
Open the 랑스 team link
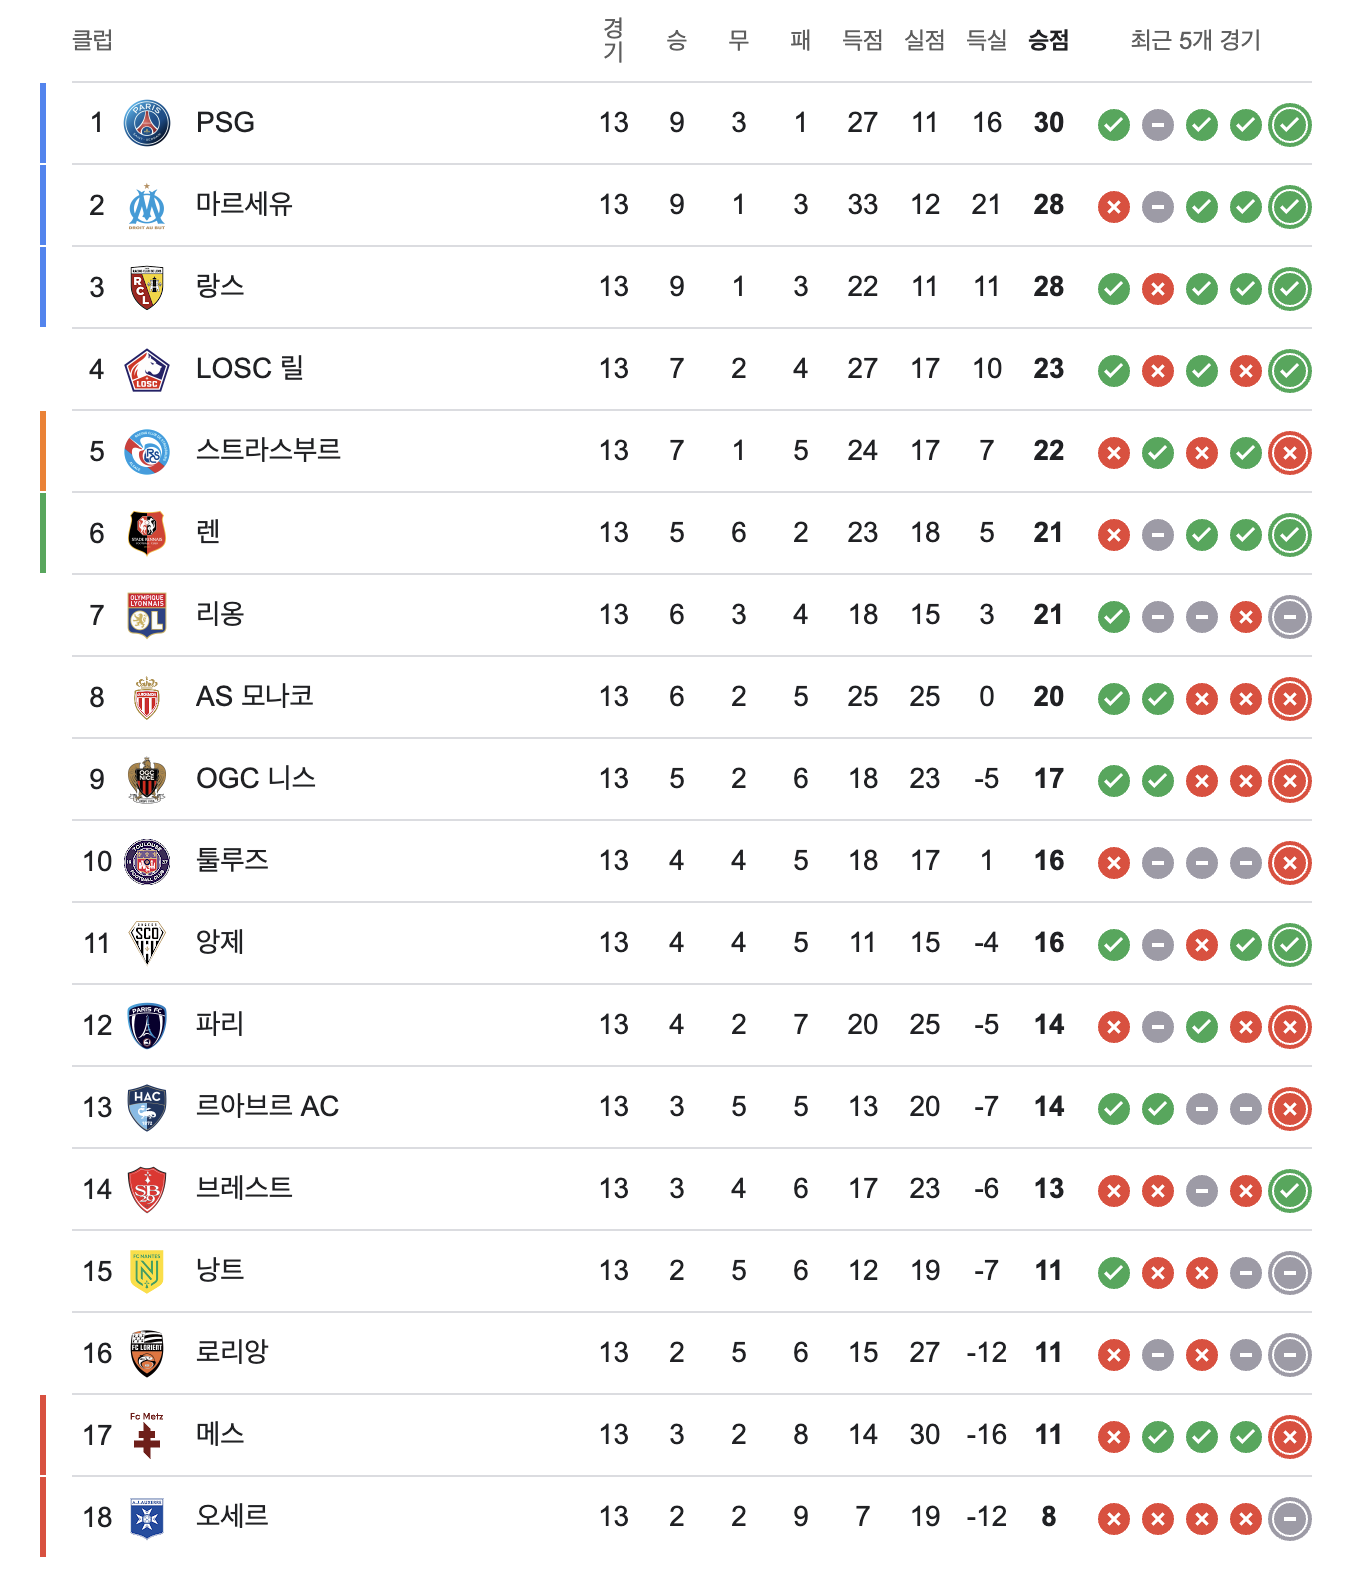[220, 287]
